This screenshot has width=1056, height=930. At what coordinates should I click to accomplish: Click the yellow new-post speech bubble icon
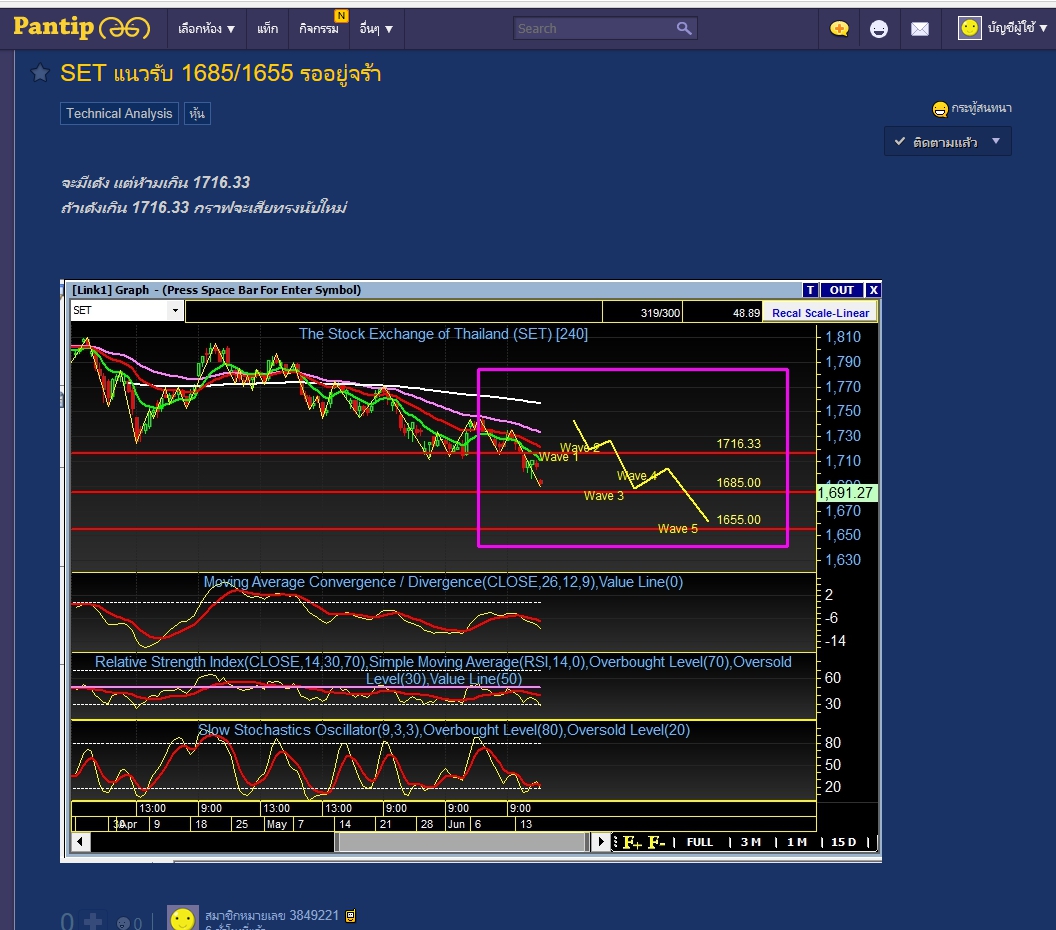coord(839,29)
